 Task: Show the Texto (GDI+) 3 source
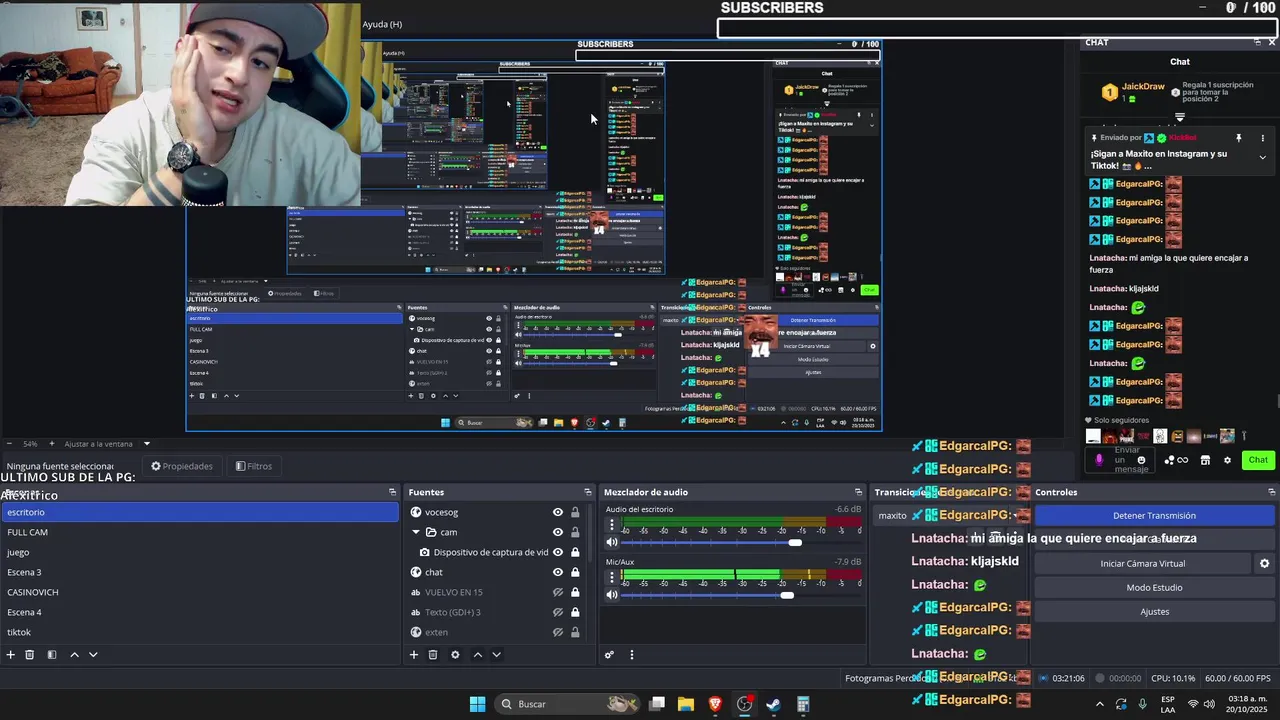pos(558,612)
